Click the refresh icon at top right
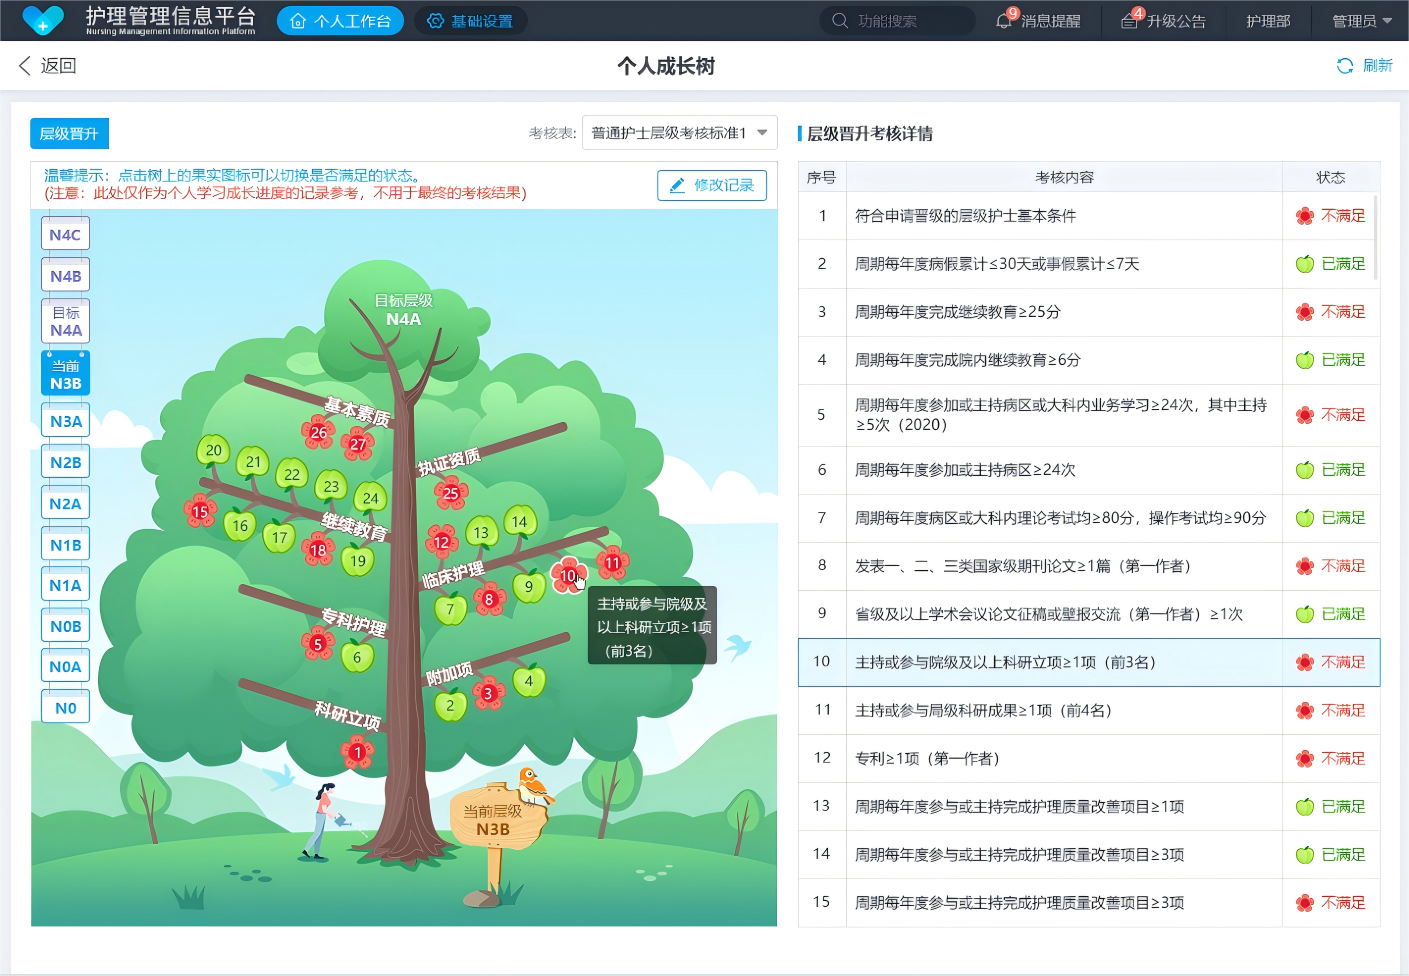This screenshot has width=1409, height=976. point(1345,66)
